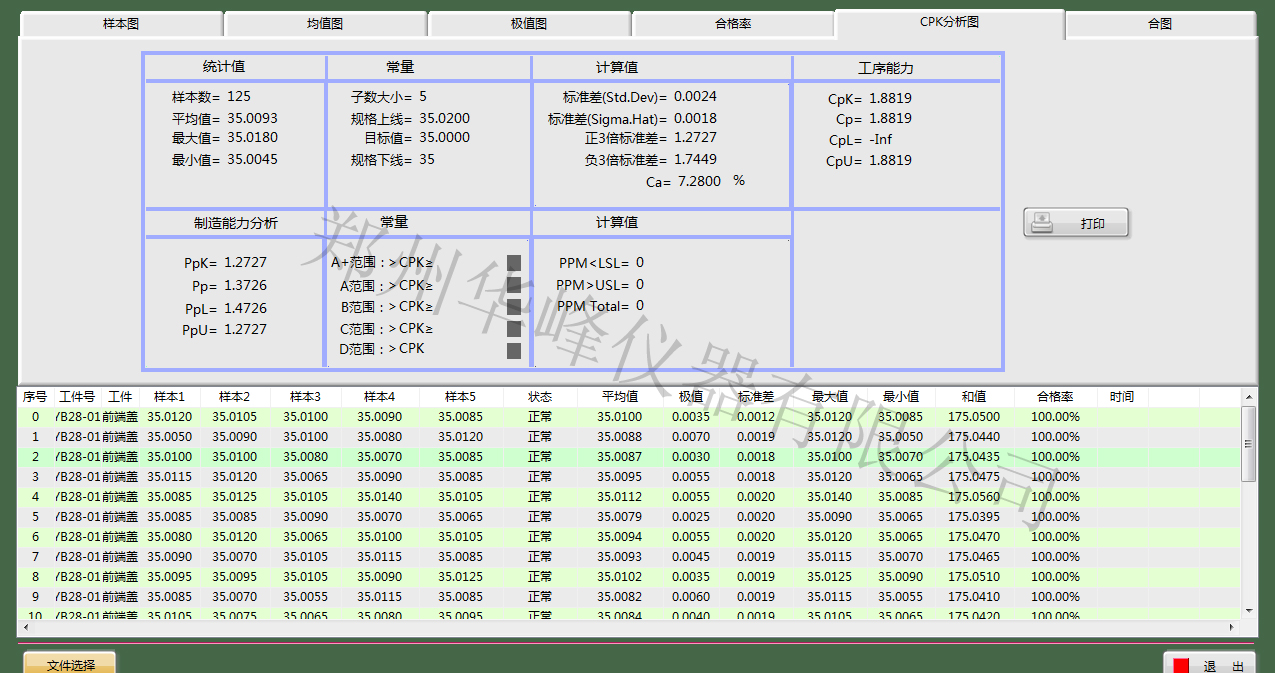Click horizontal scrollbar left arrow
Viewport: 1275px width, 673px height.
pyautogui.click(x=24, y=627)
